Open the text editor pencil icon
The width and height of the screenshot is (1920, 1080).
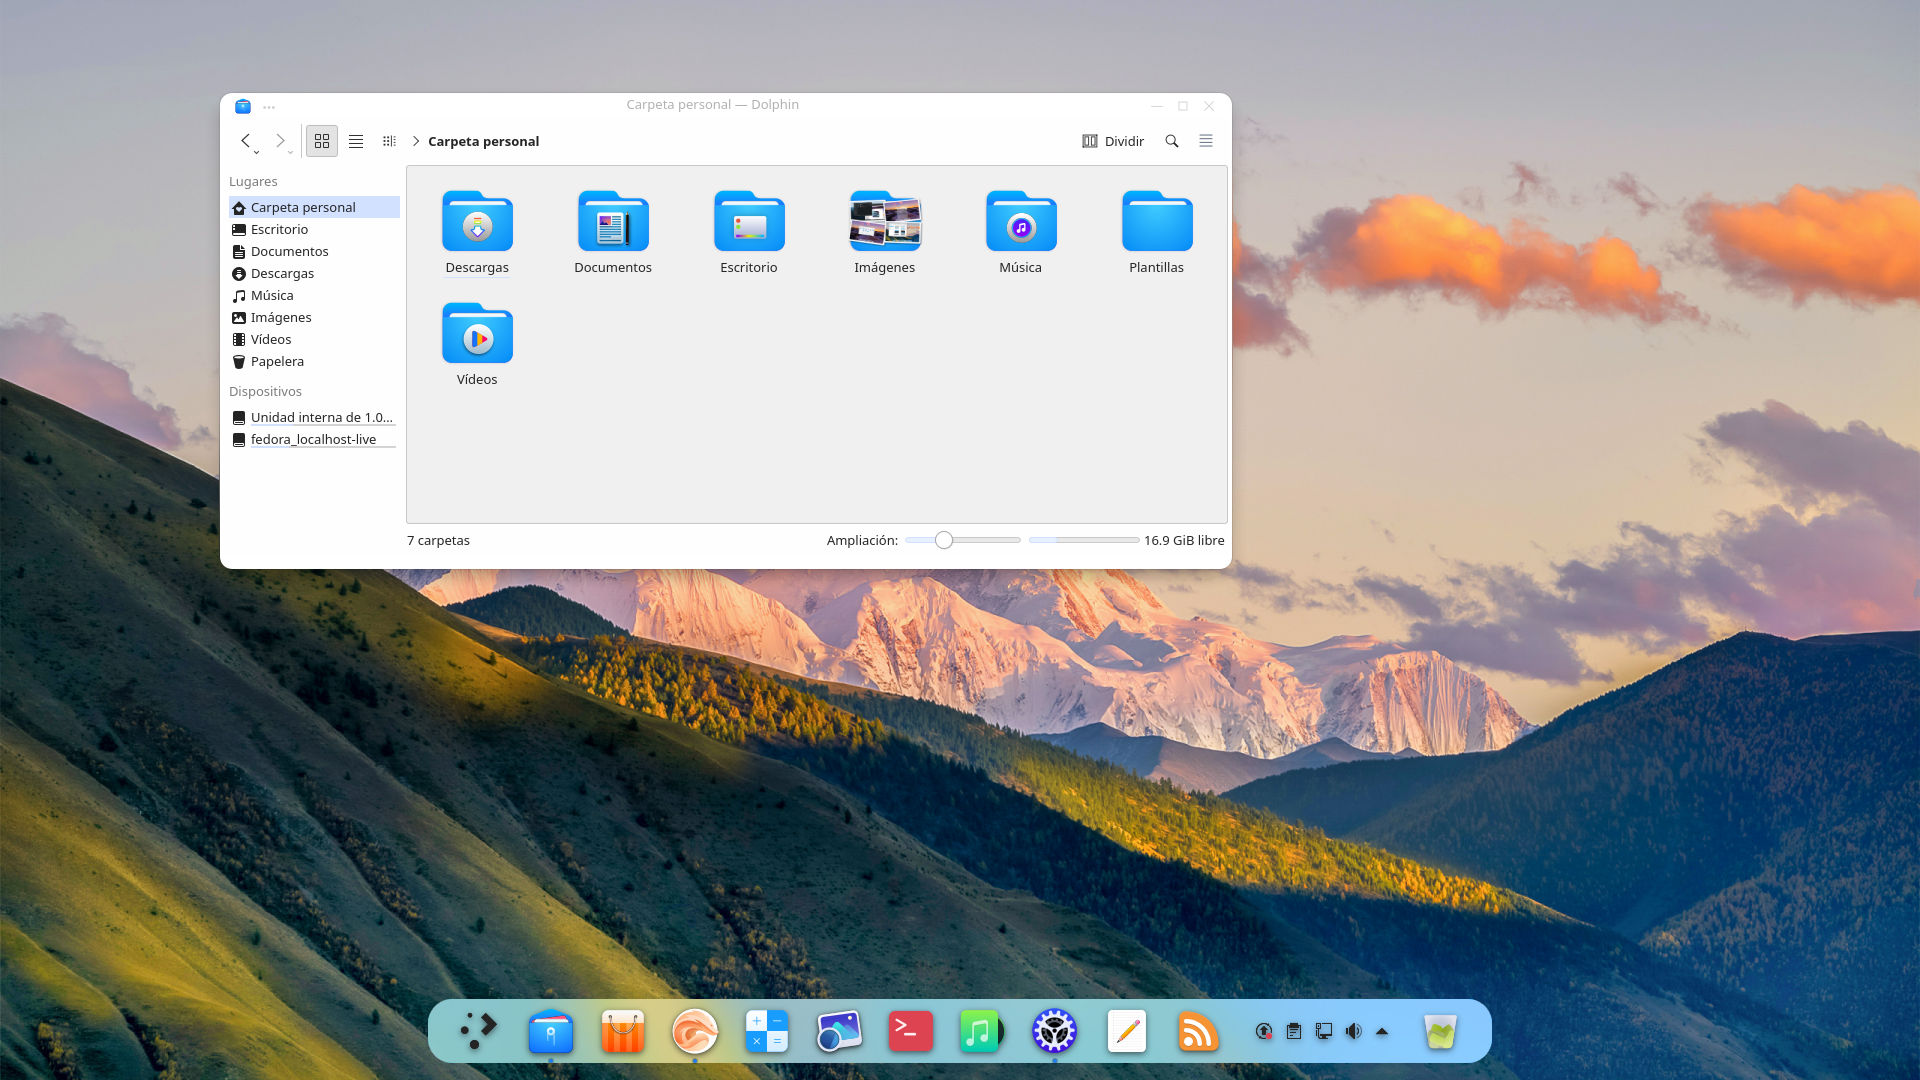point(1127,1031)
